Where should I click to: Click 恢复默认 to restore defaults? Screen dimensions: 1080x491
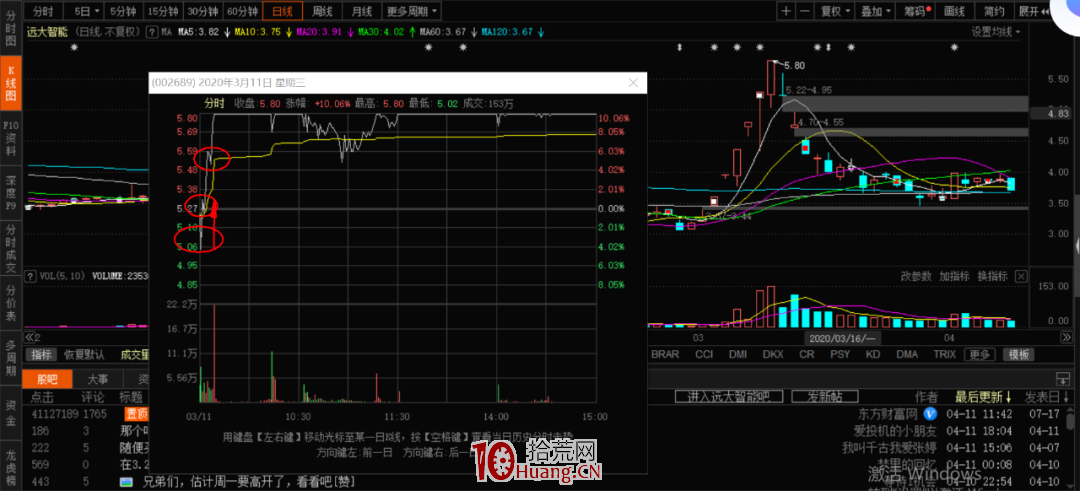coord(84,355)
